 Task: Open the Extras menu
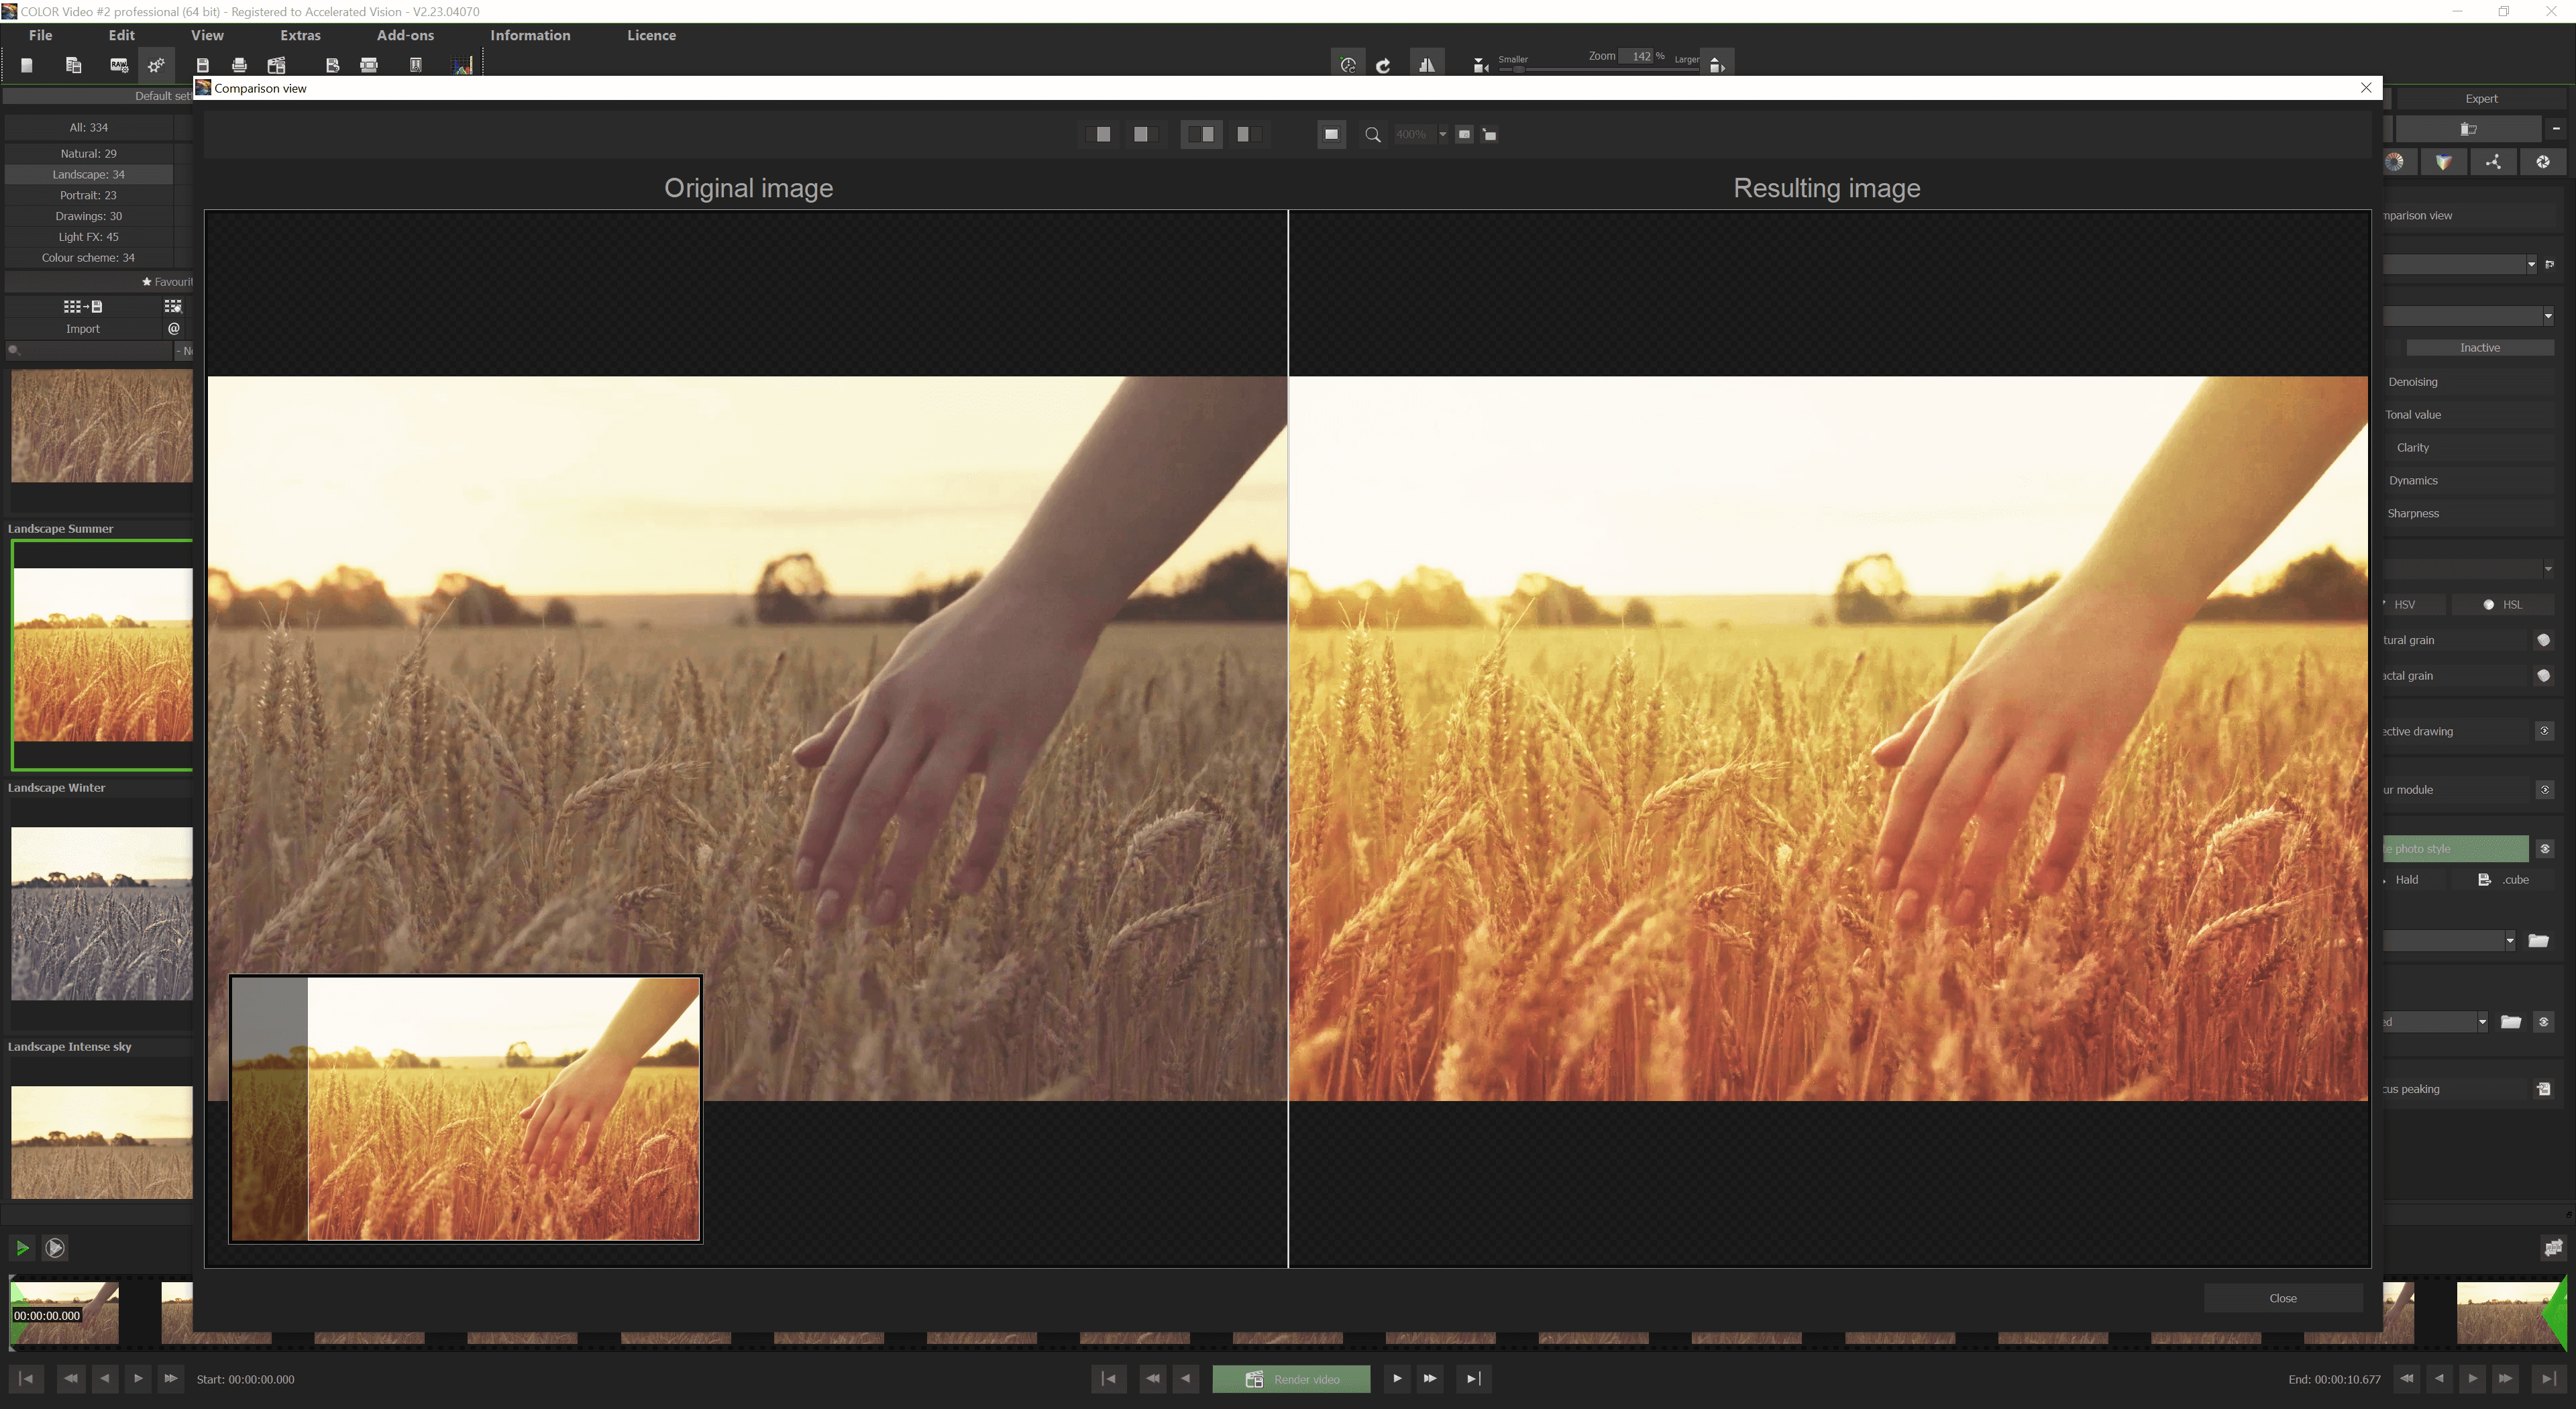pos(300,35)
